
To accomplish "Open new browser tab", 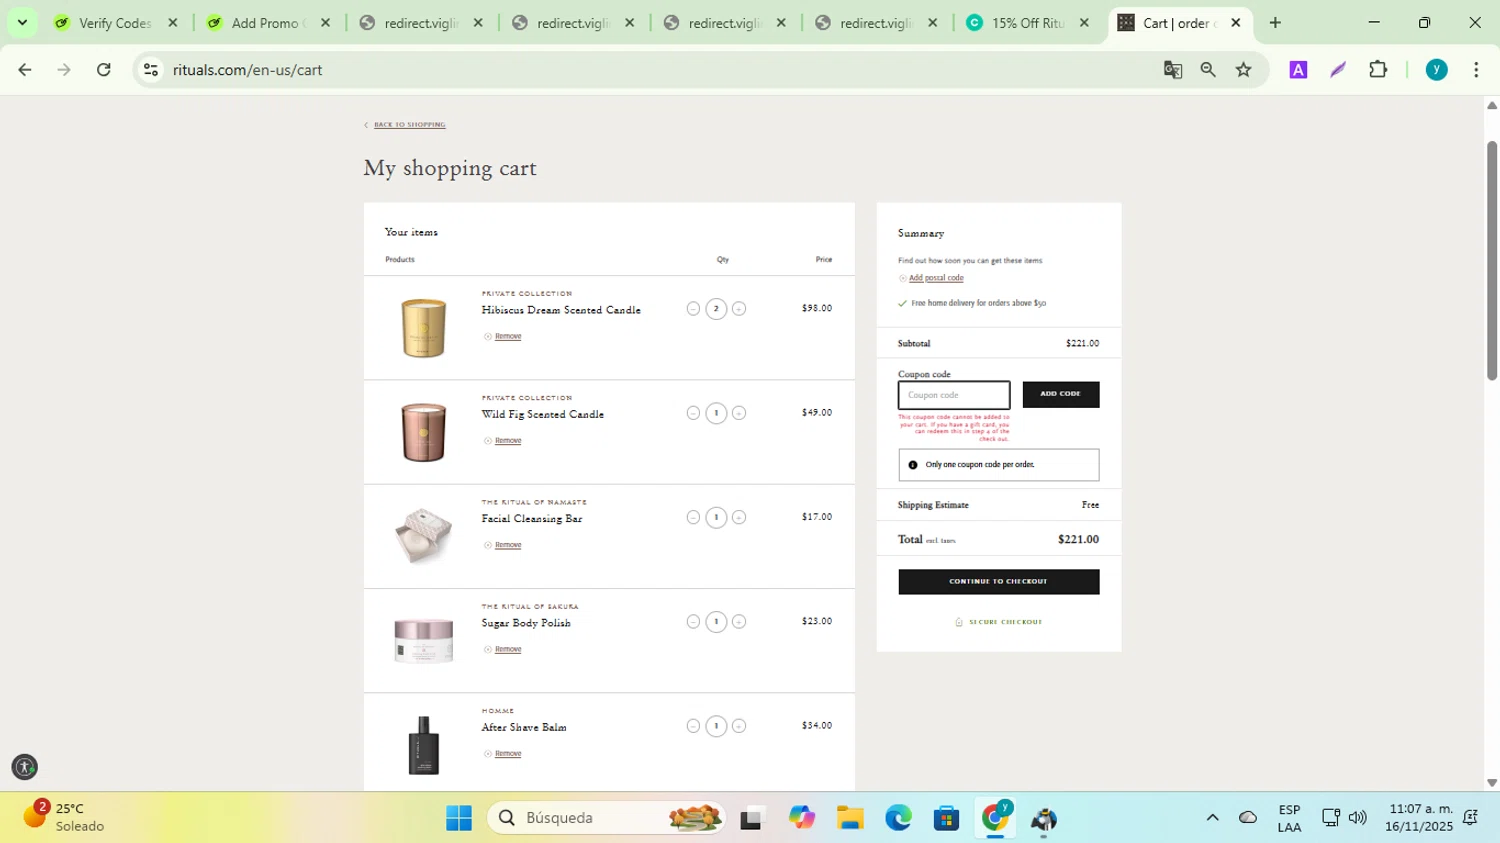I will click(x=1275, y=22).
